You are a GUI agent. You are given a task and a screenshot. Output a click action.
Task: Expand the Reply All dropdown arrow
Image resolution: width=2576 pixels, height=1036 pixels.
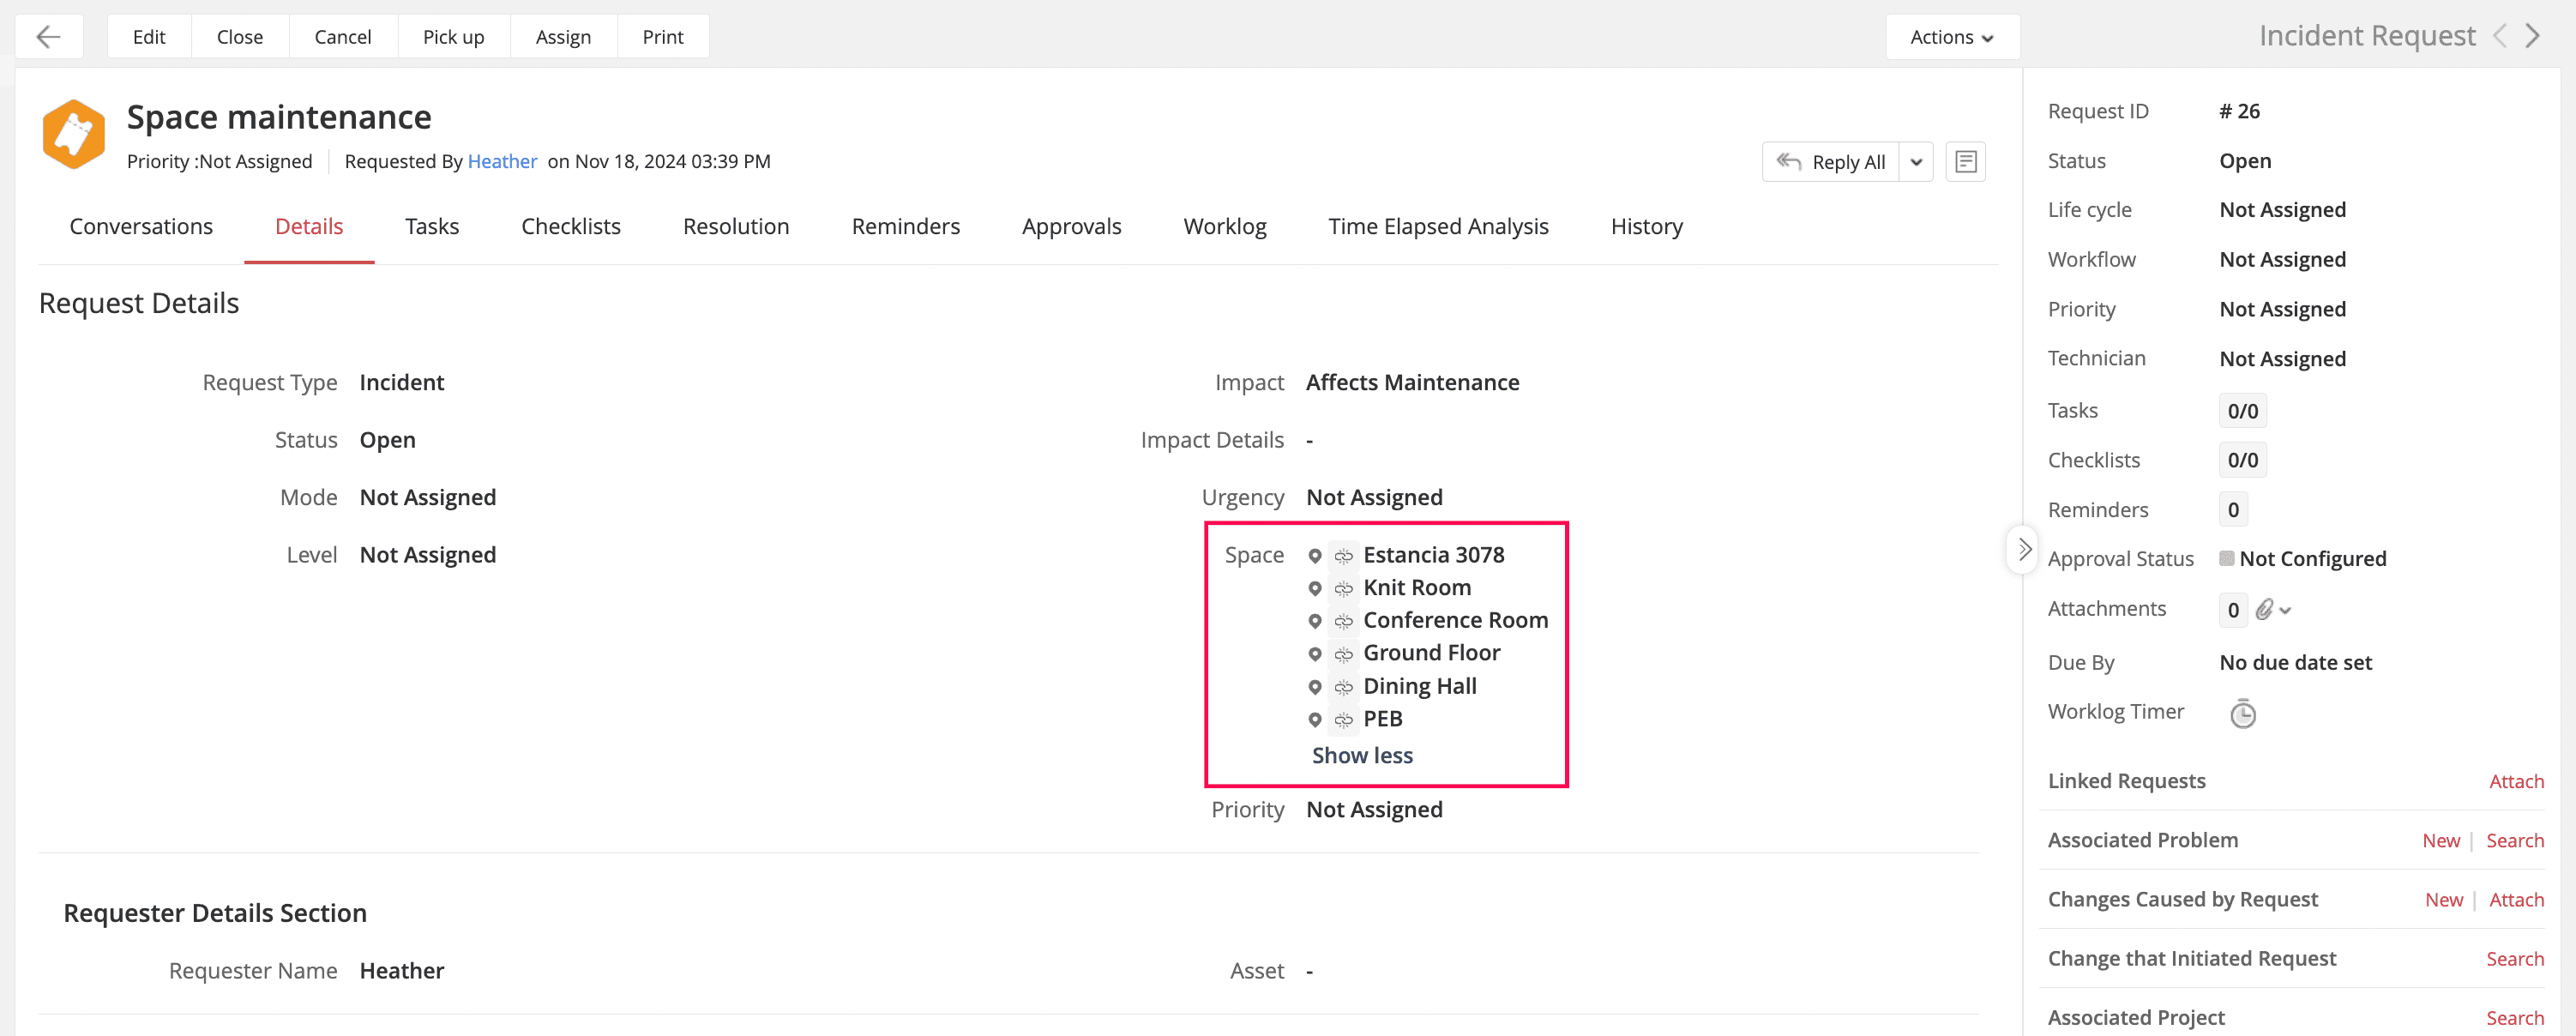1916,162
